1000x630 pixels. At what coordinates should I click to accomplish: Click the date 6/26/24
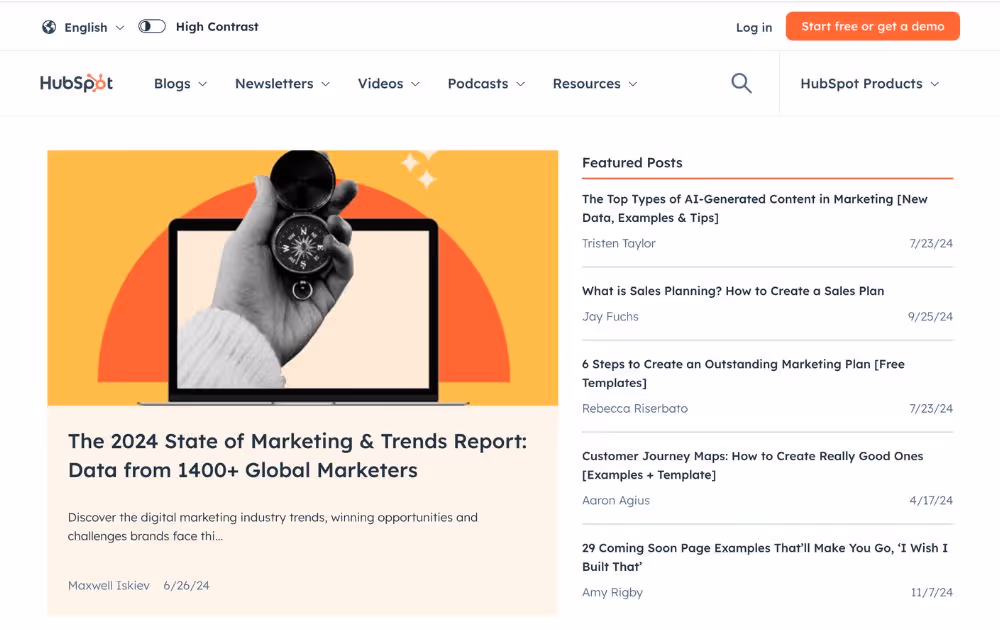[x=186, y=585]
